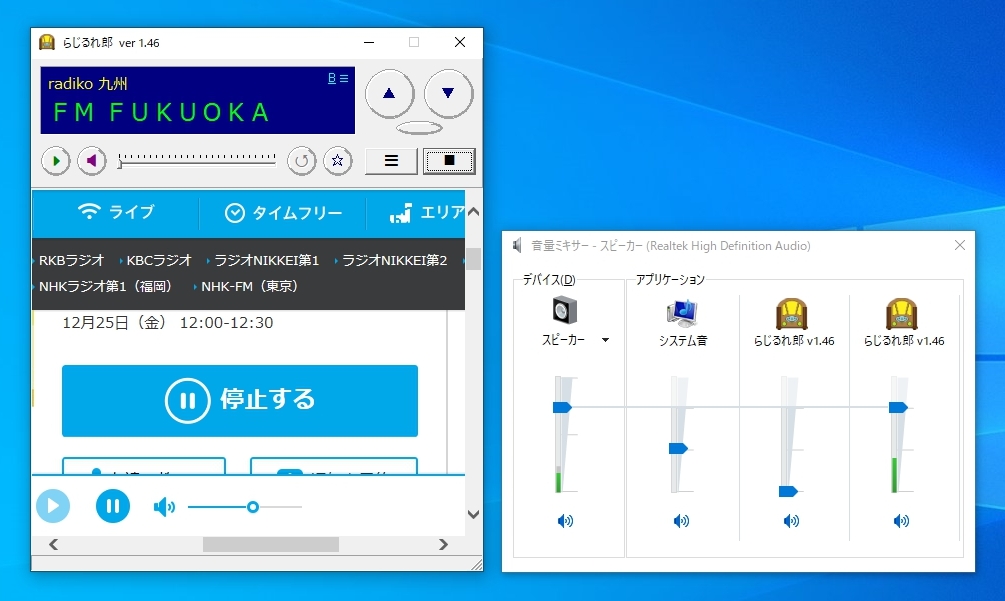Click the reload circular arrow button
1005x601 pixels.
[x=302, y=161]
